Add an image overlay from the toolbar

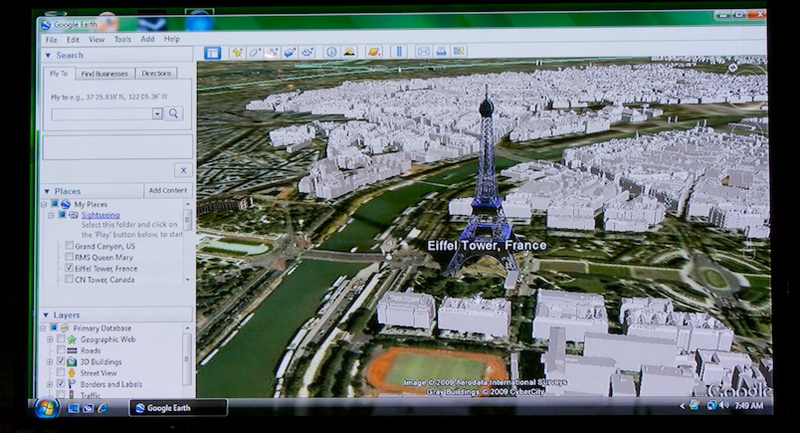pyautogui.click(x=289, y=53)
